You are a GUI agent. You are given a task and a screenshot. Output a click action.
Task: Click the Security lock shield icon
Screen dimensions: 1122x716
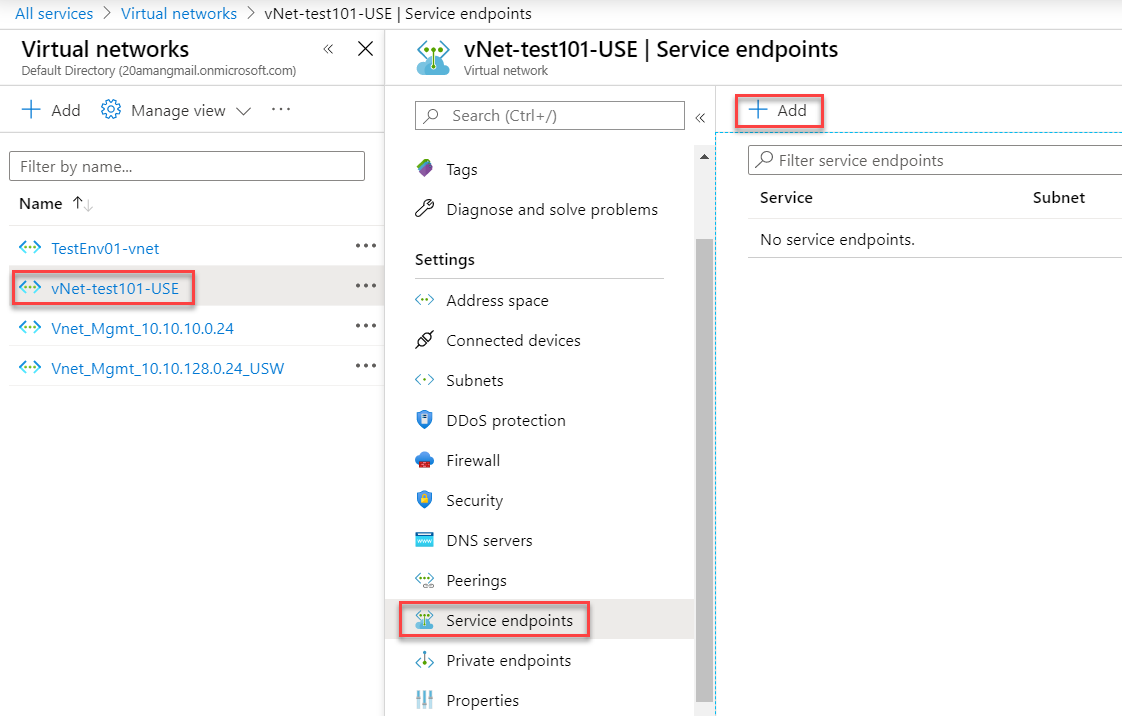pyautogui.click(x=424, y=500)
